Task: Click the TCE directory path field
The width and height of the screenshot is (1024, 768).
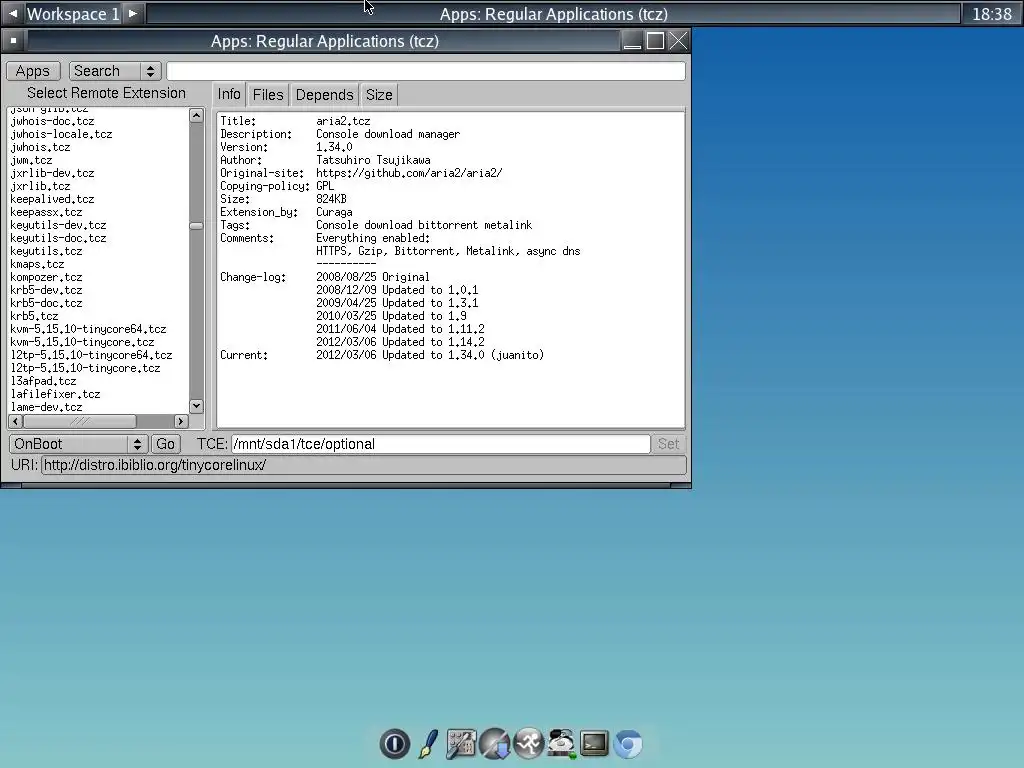Action: pos(441,444)
